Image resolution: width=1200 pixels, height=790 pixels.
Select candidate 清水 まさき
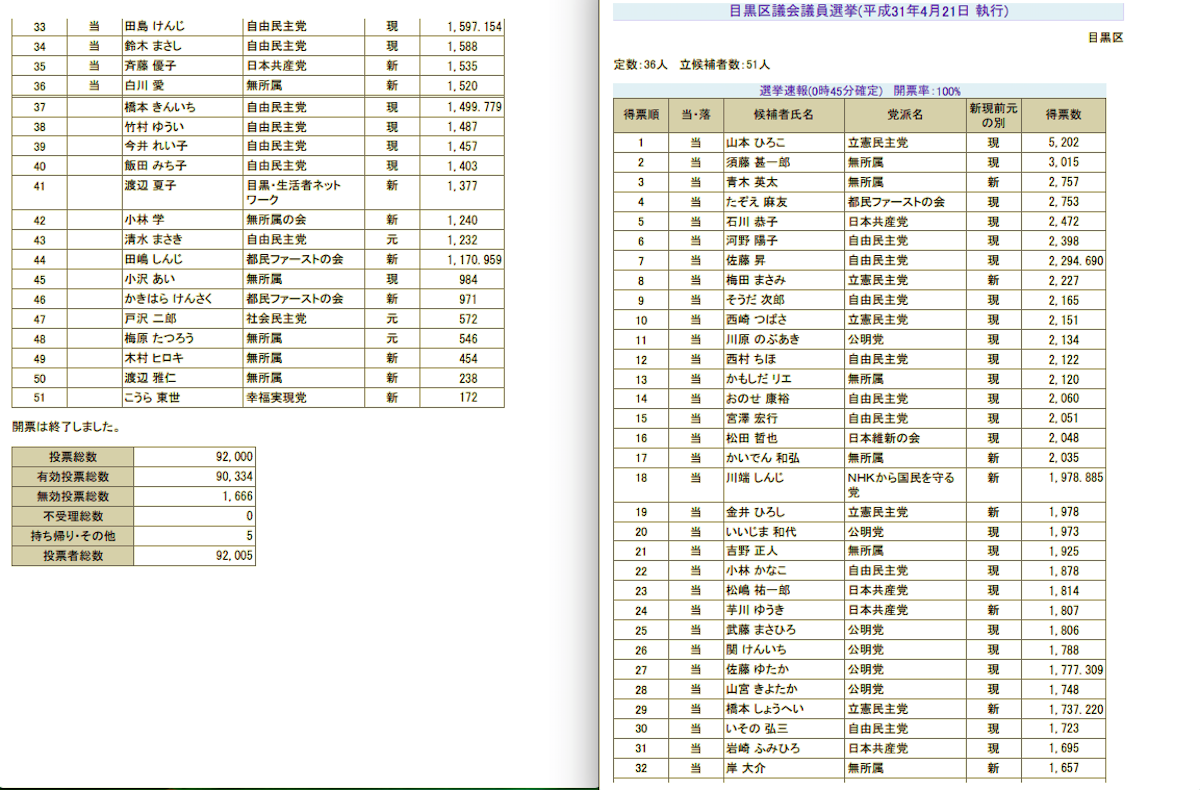[x=153, y=240]
